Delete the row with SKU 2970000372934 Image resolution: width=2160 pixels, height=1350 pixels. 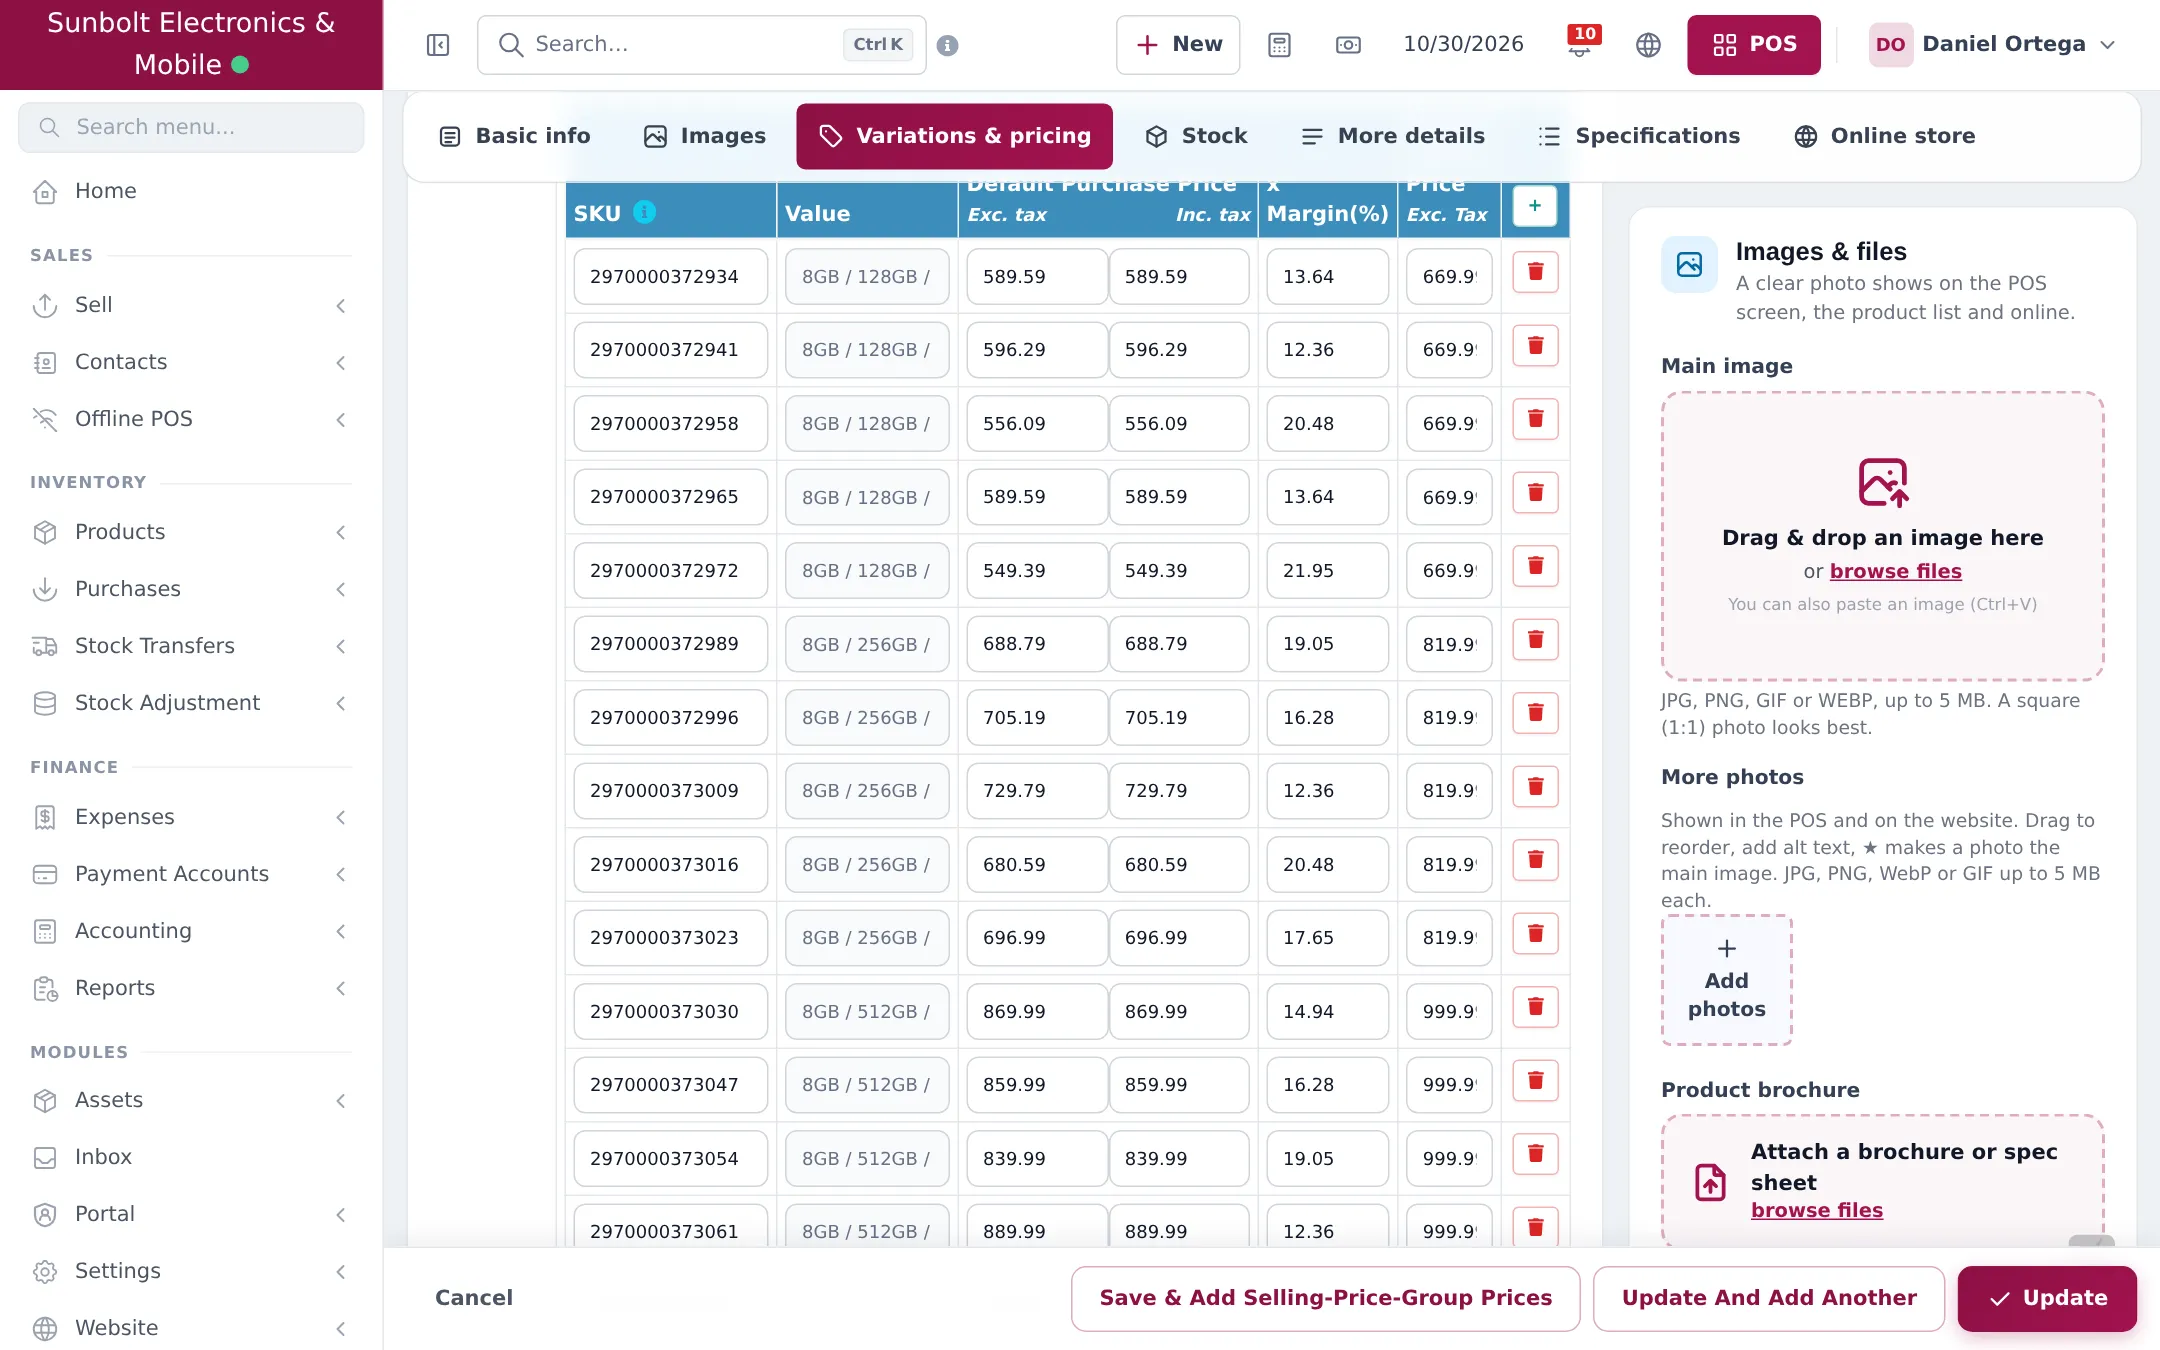coord(1535,272)
